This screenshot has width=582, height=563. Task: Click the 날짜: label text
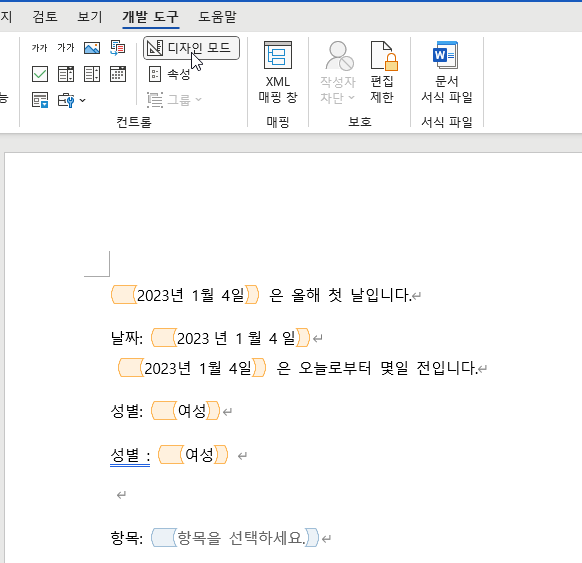(127, 338)
